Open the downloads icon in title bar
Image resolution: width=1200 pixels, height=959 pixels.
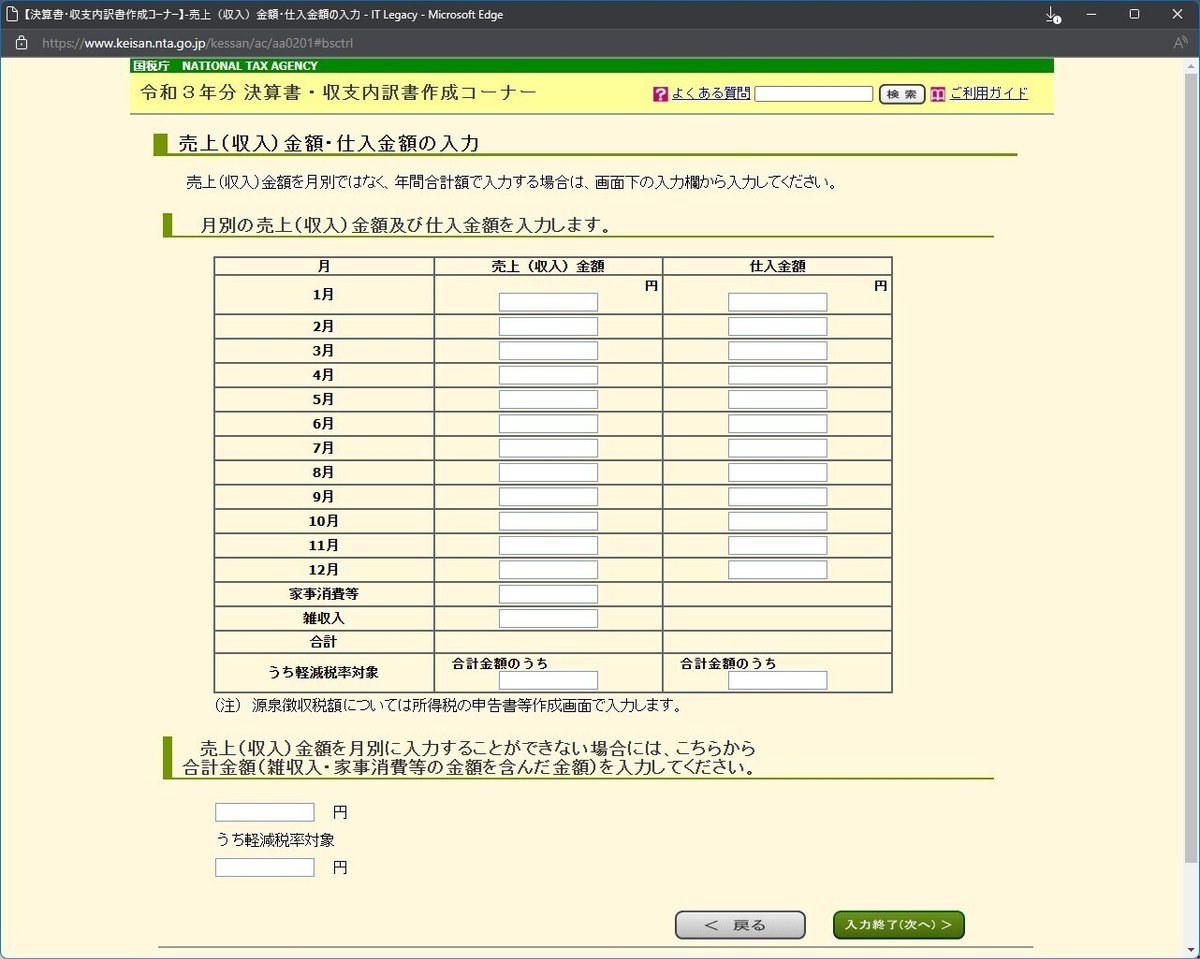[x=1052, y=15]
